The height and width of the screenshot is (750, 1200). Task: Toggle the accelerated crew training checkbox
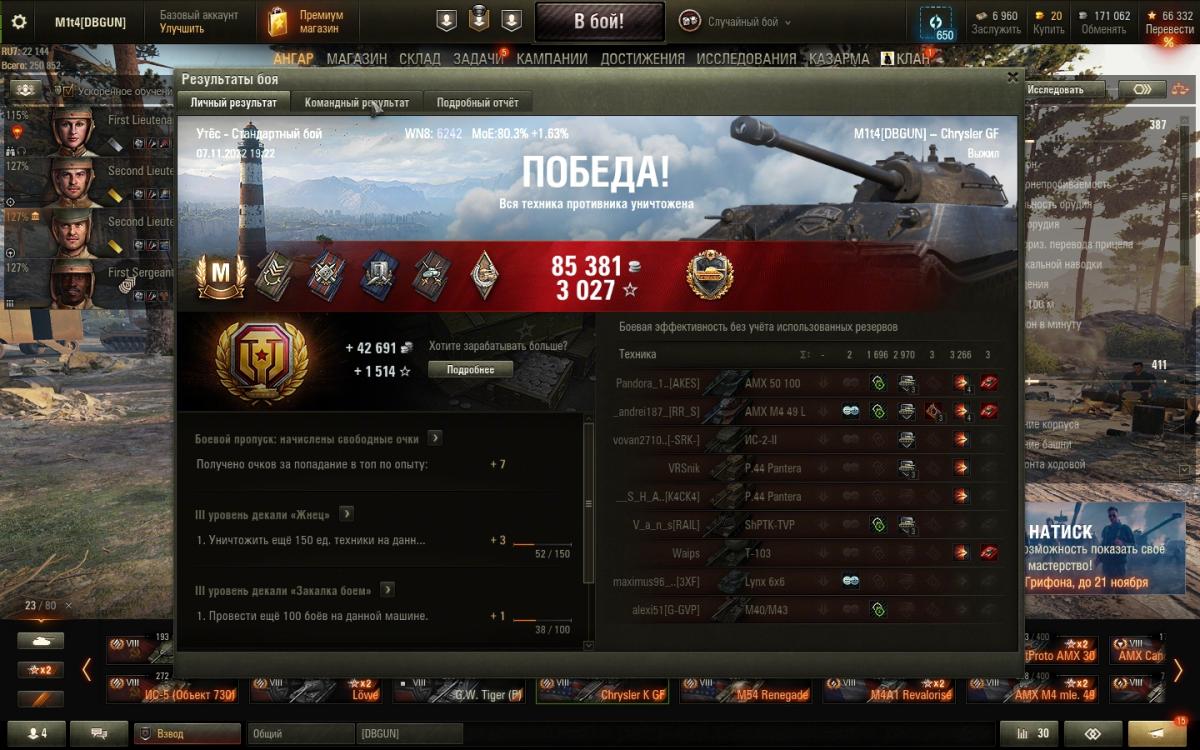[68, 90]
